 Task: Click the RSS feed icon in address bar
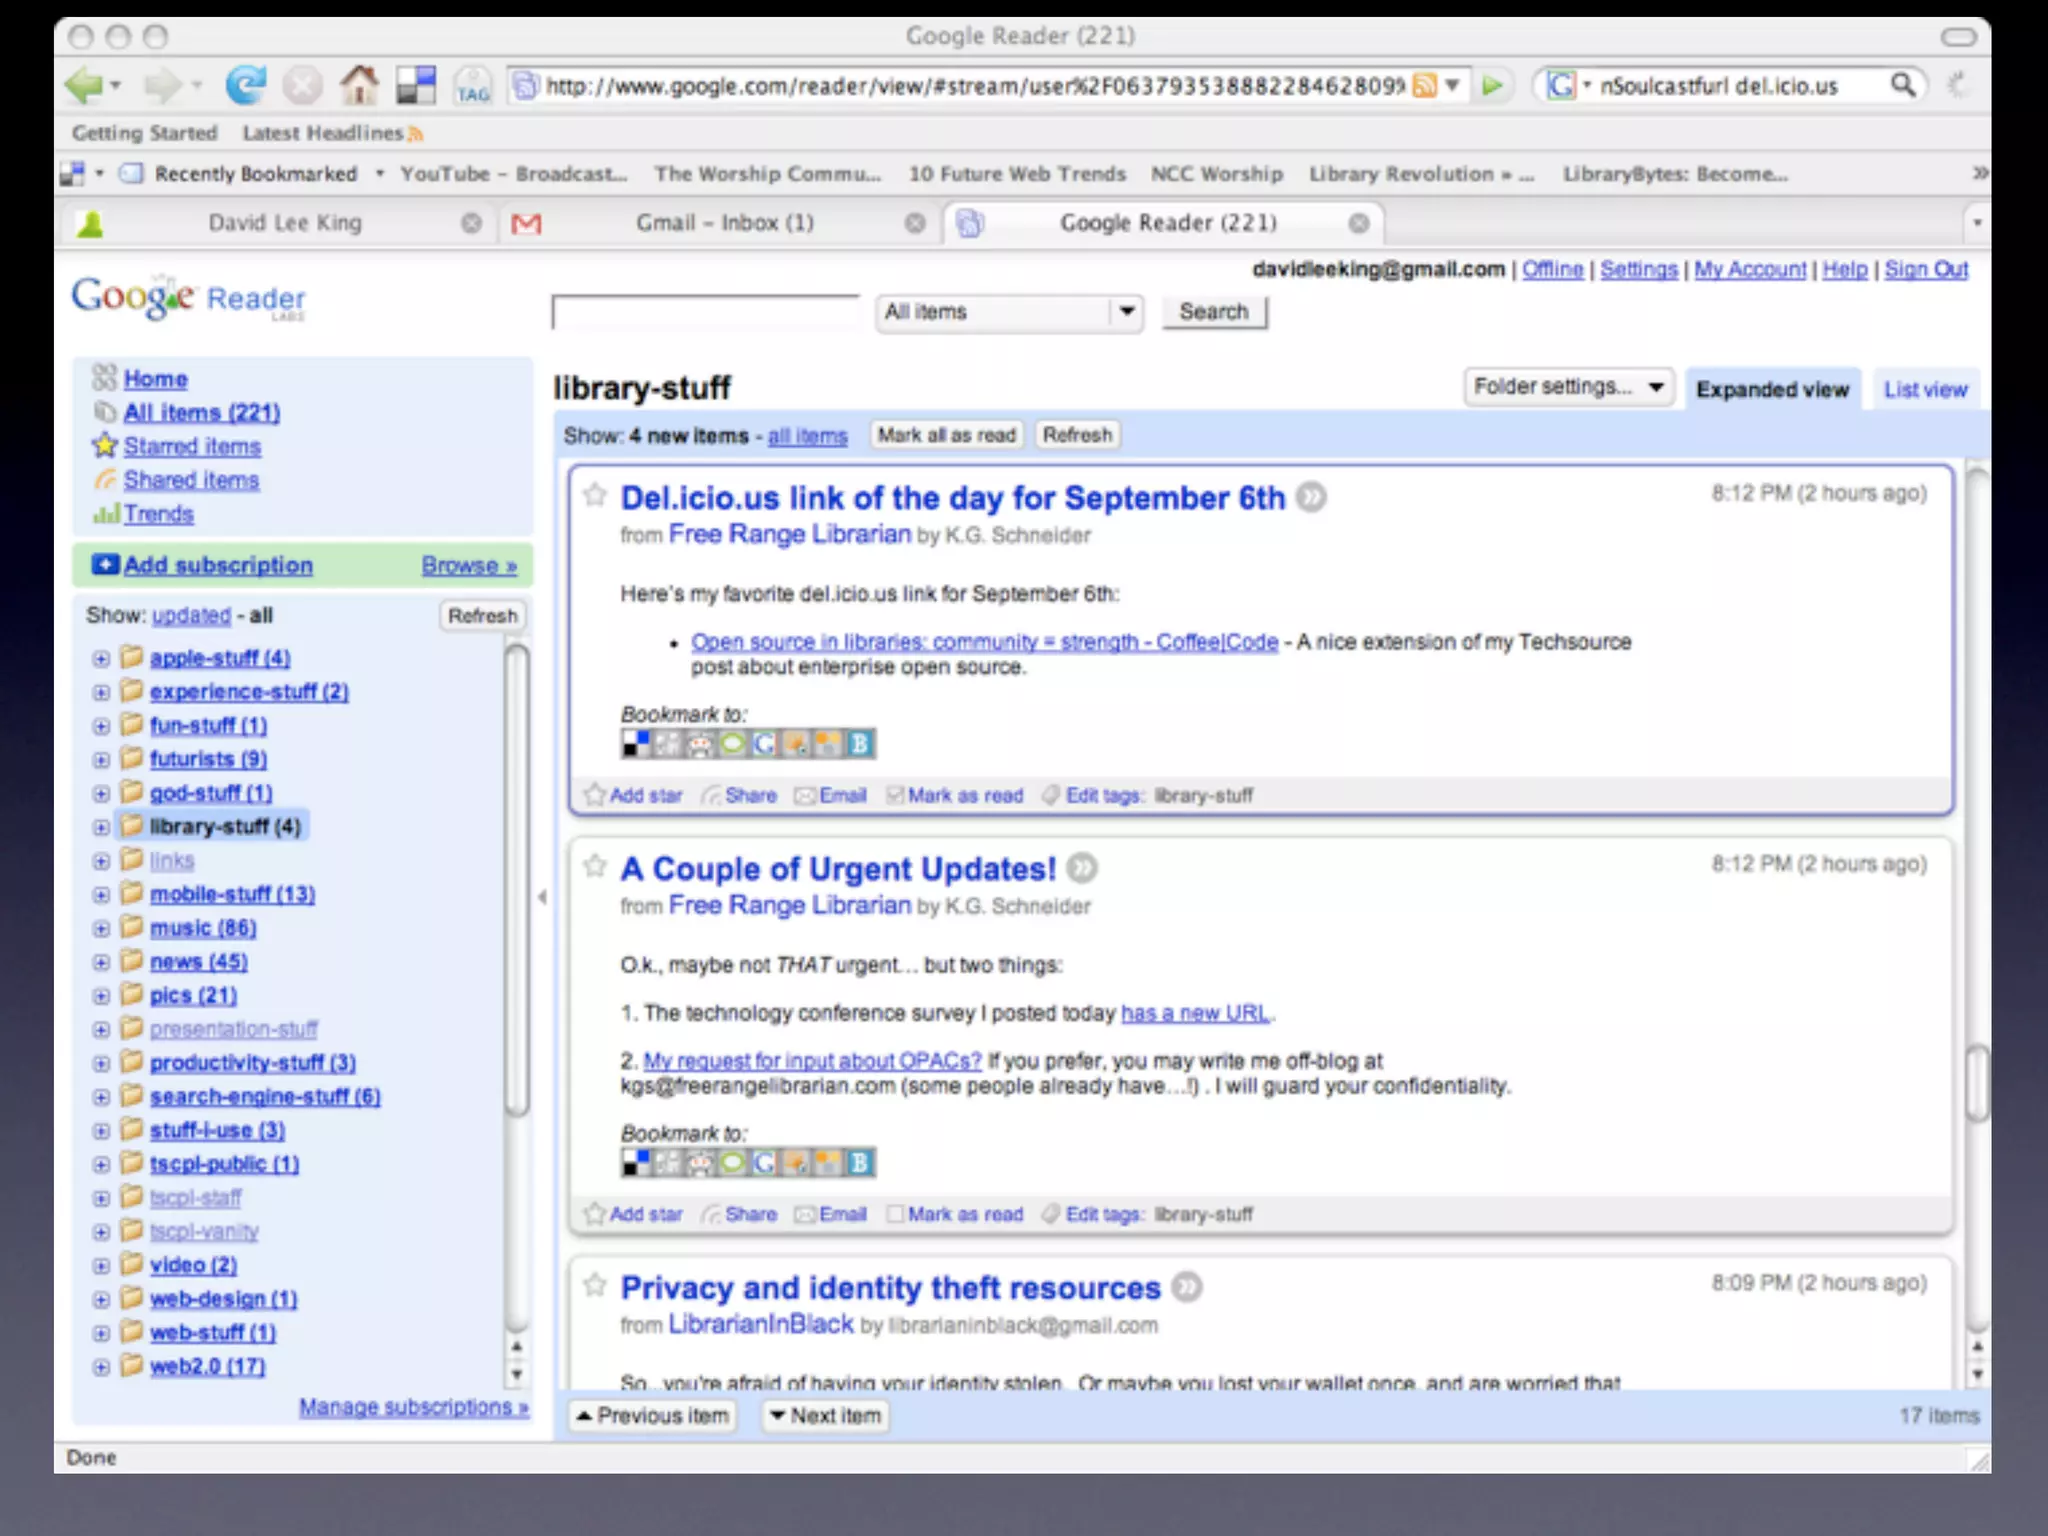(x=1424, y=86)
